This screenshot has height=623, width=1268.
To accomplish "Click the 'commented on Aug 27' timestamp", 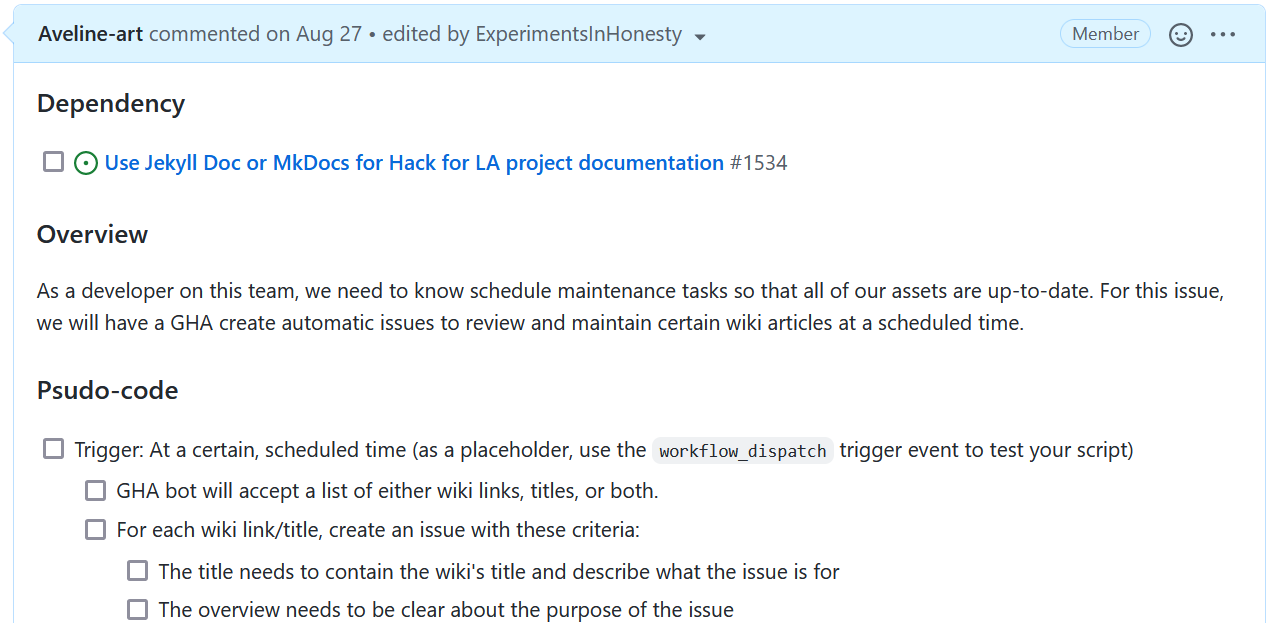I will (x=255, y=34).
